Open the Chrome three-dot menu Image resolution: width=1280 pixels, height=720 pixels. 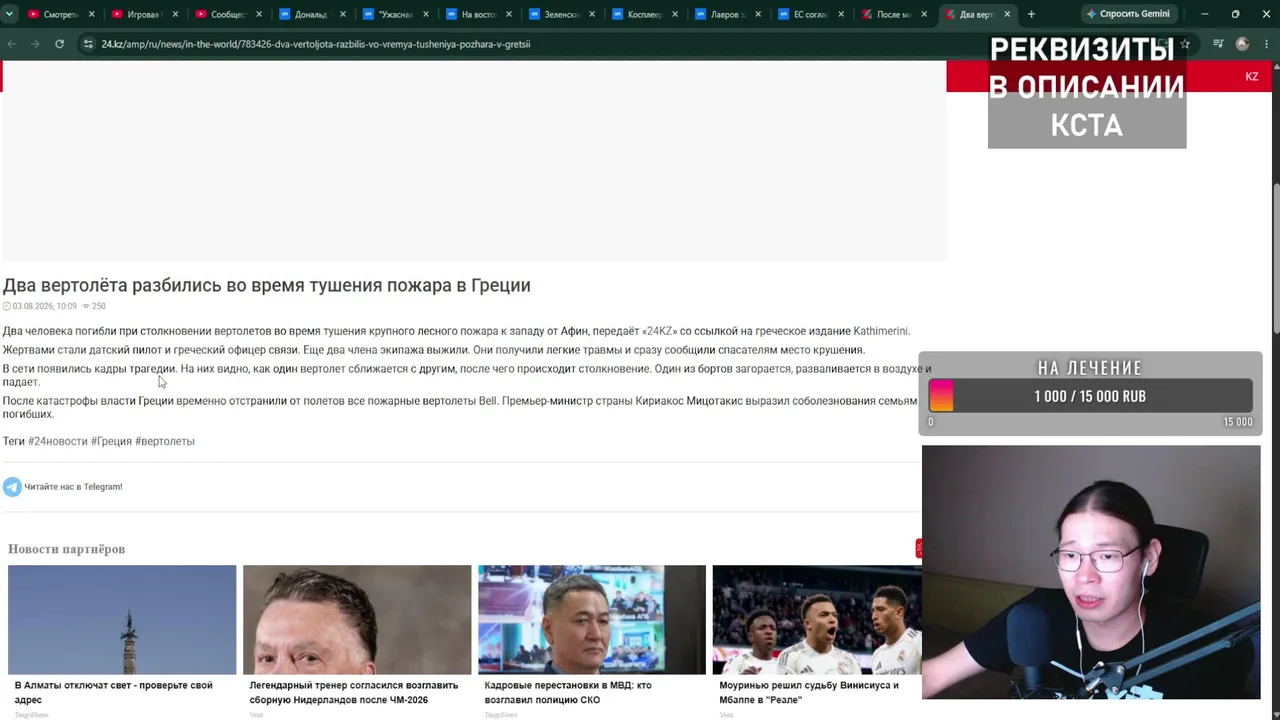pyautogui.click(x=1266, y=44)
